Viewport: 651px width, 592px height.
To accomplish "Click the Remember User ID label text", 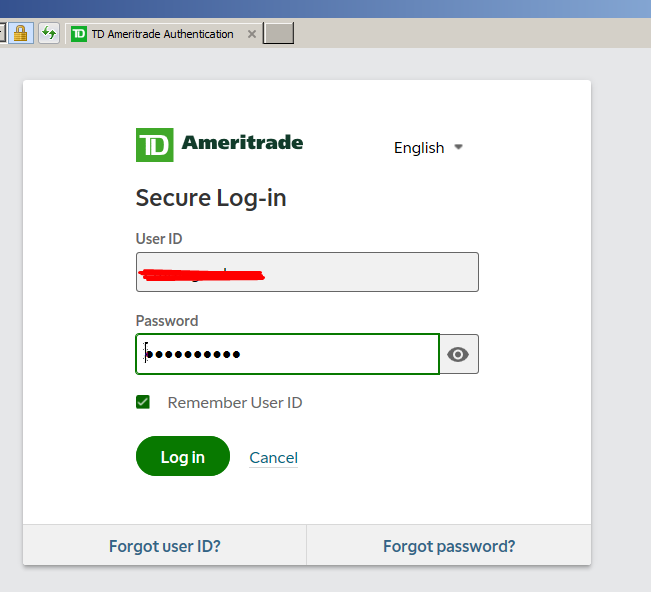I will point(235,403).
